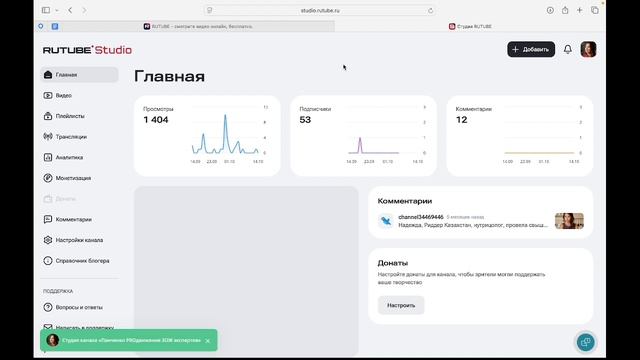Open the Подписчики statistics card
Screen dimensions: 640x360
[364, 136]
